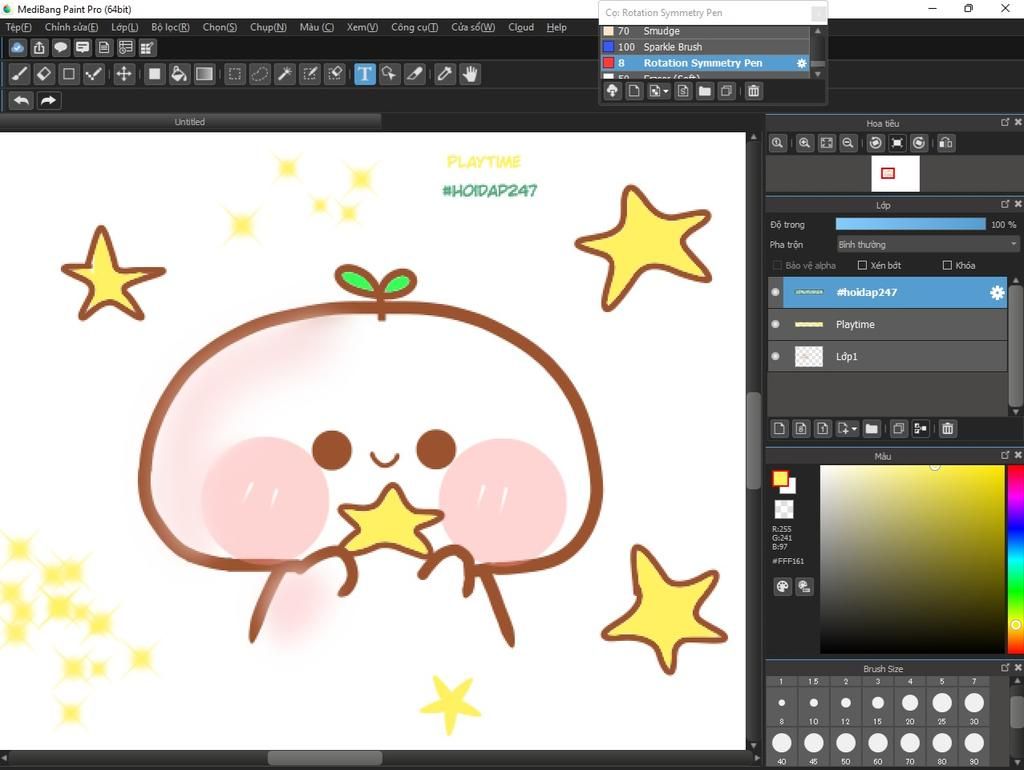1024x770 pixels.
Task: Open the Công cụ(T) menu
Action: [414, 27]
